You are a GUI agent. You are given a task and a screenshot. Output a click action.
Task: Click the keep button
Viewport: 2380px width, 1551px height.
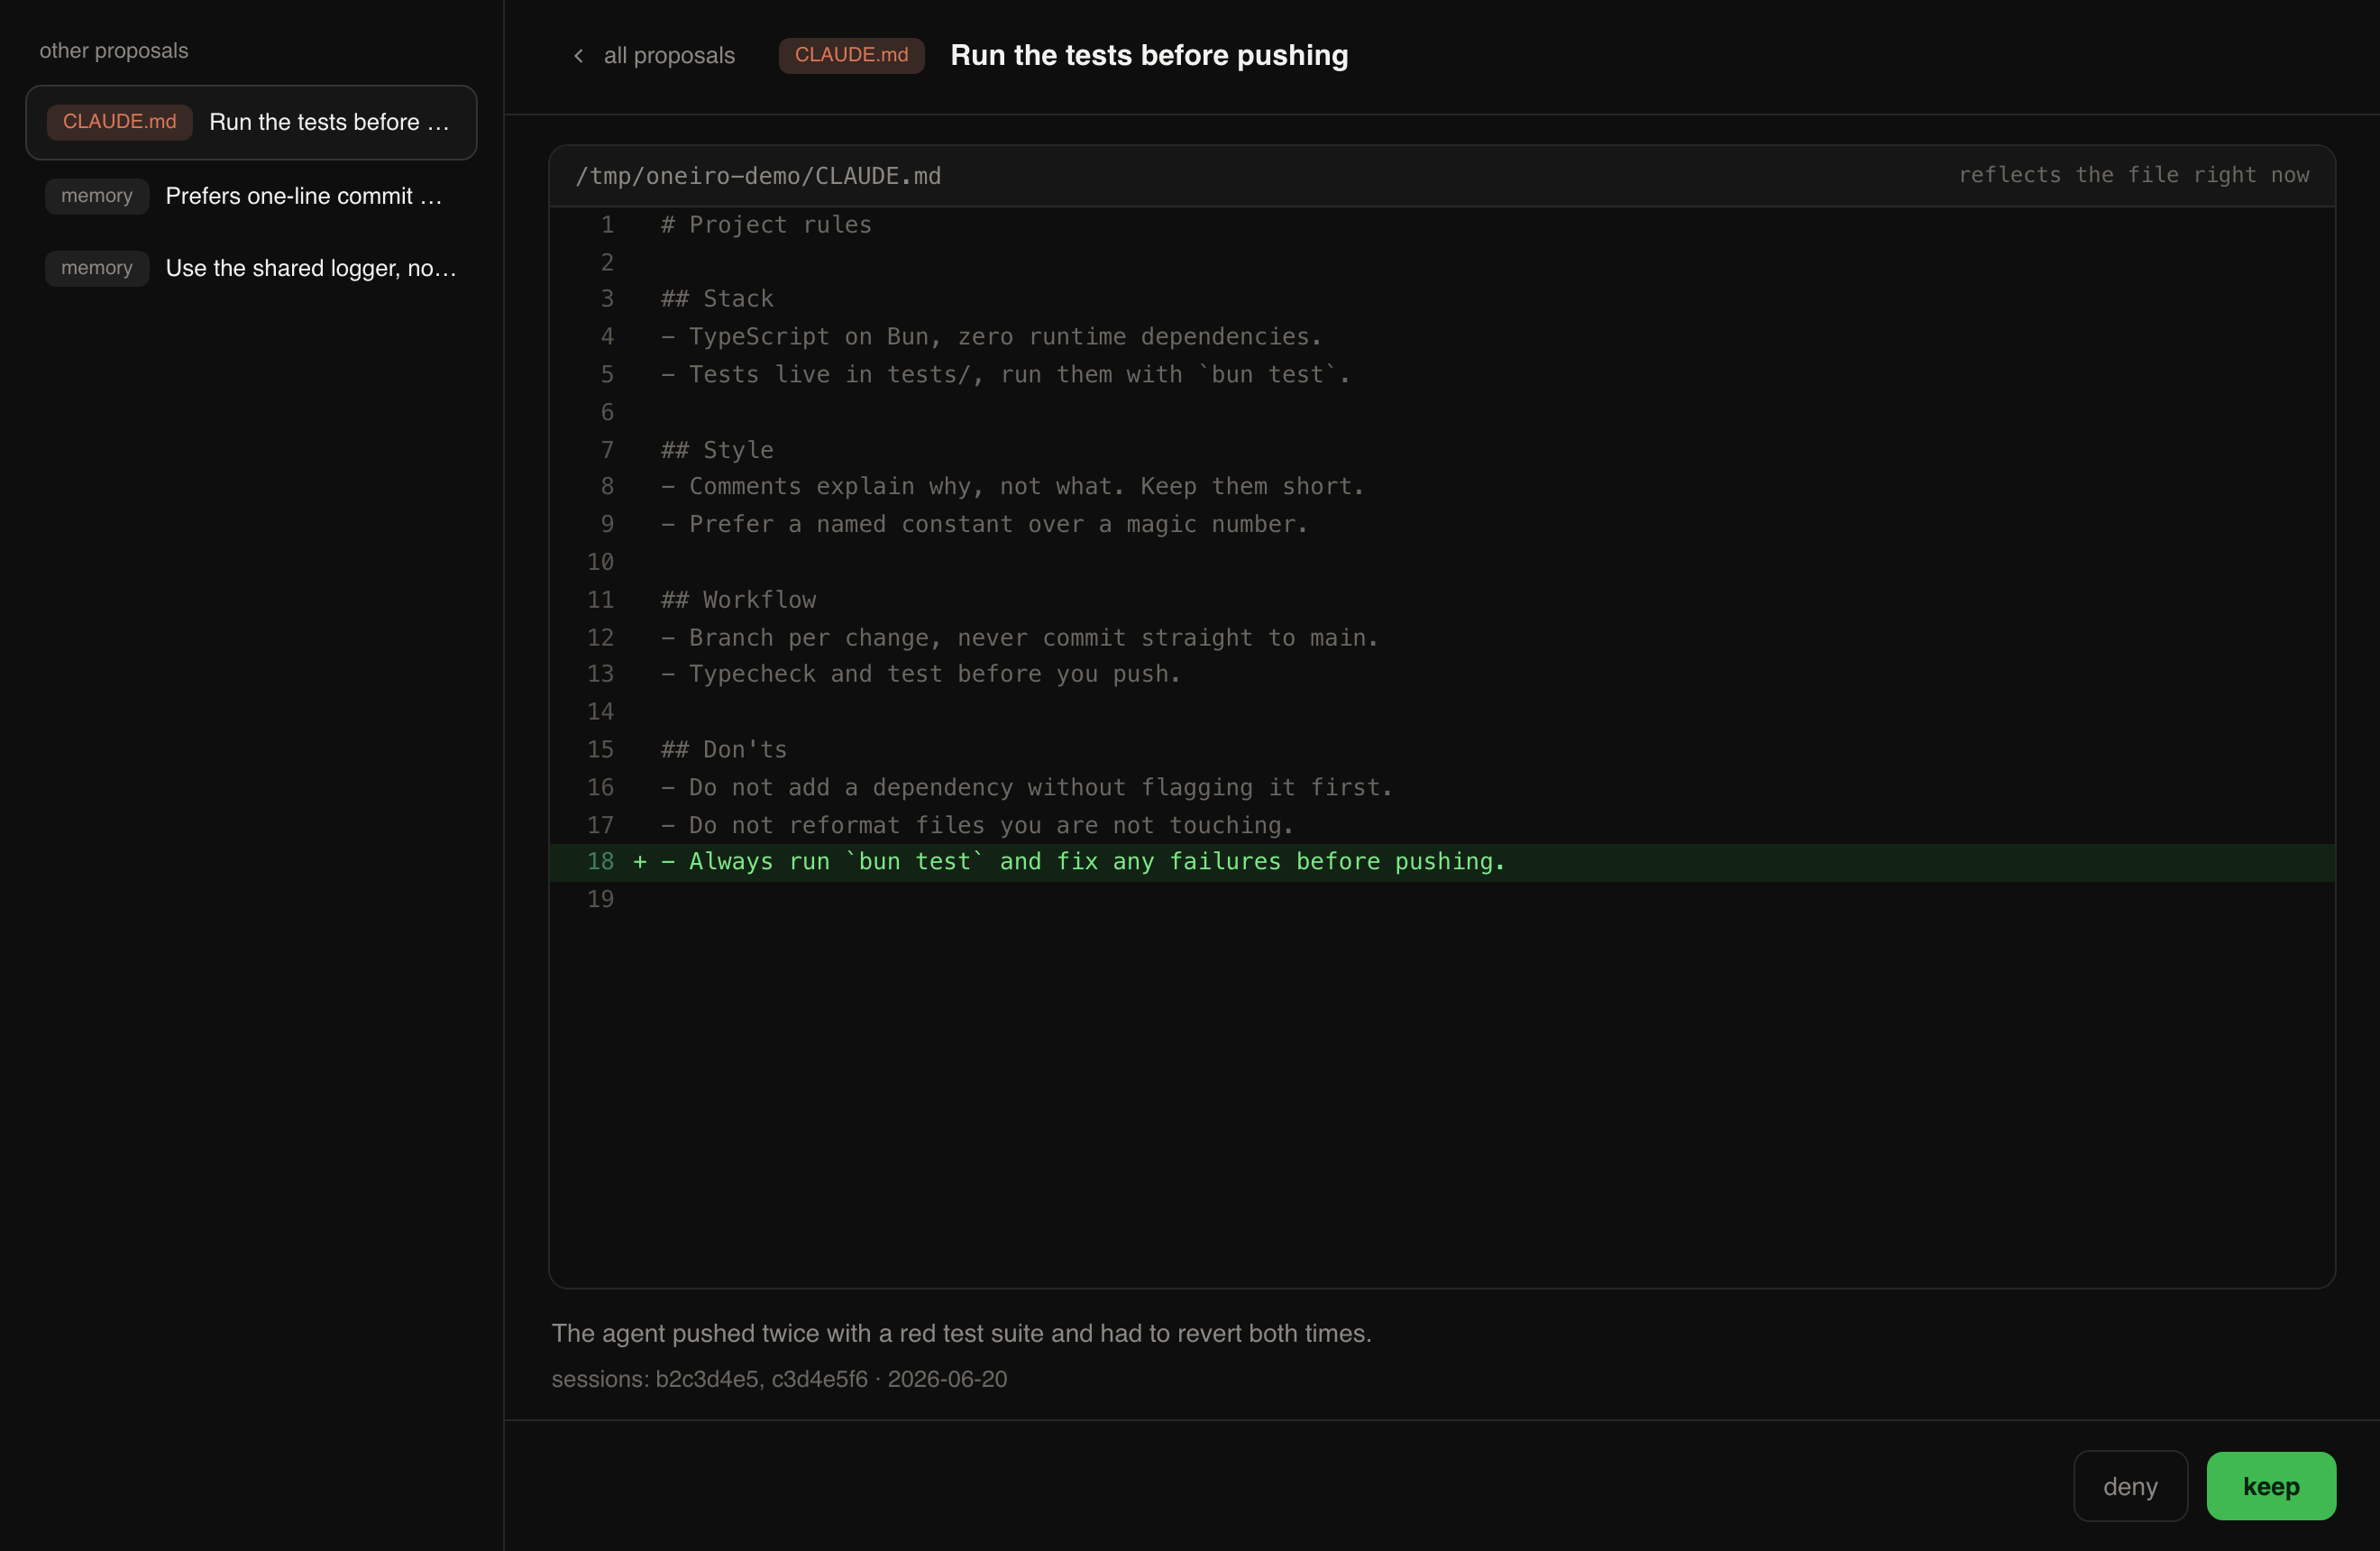[2271, 1486]
